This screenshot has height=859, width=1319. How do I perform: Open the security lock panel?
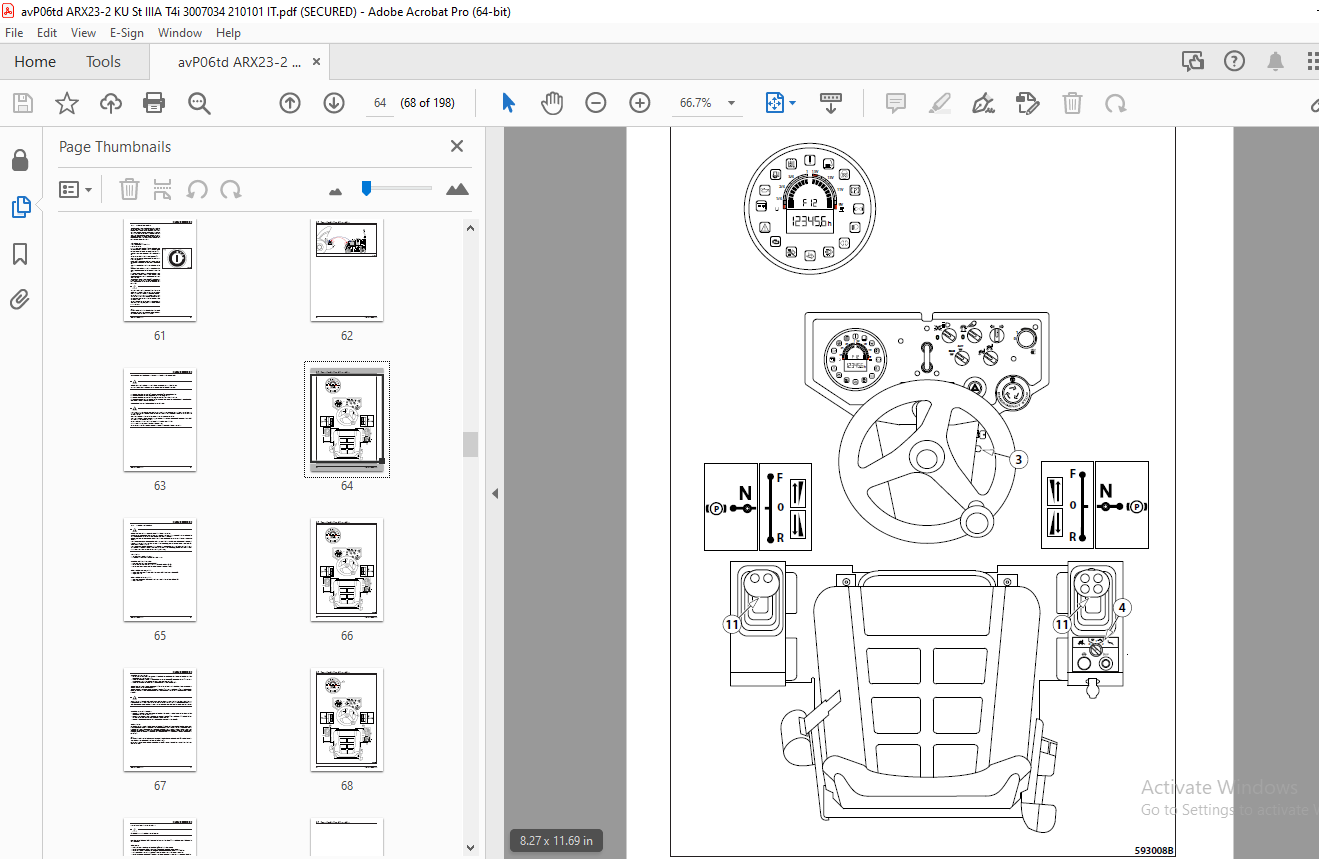coord(20,160)
